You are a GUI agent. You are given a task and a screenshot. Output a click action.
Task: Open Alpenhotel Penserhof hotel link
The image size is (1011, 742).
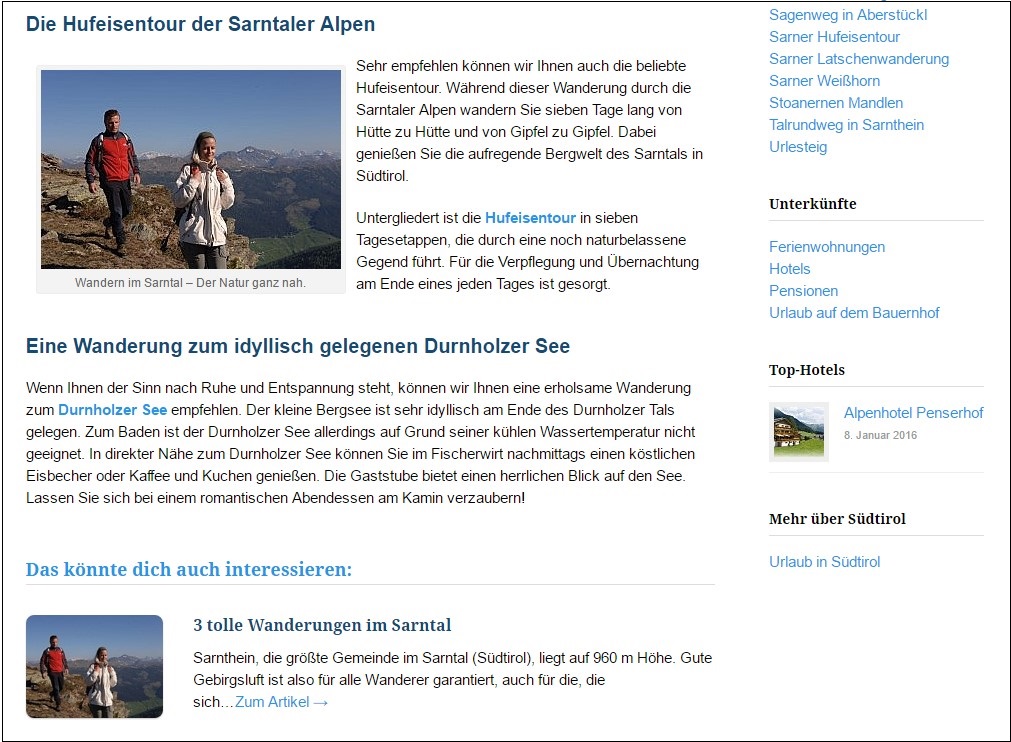(x=913, y=413)
